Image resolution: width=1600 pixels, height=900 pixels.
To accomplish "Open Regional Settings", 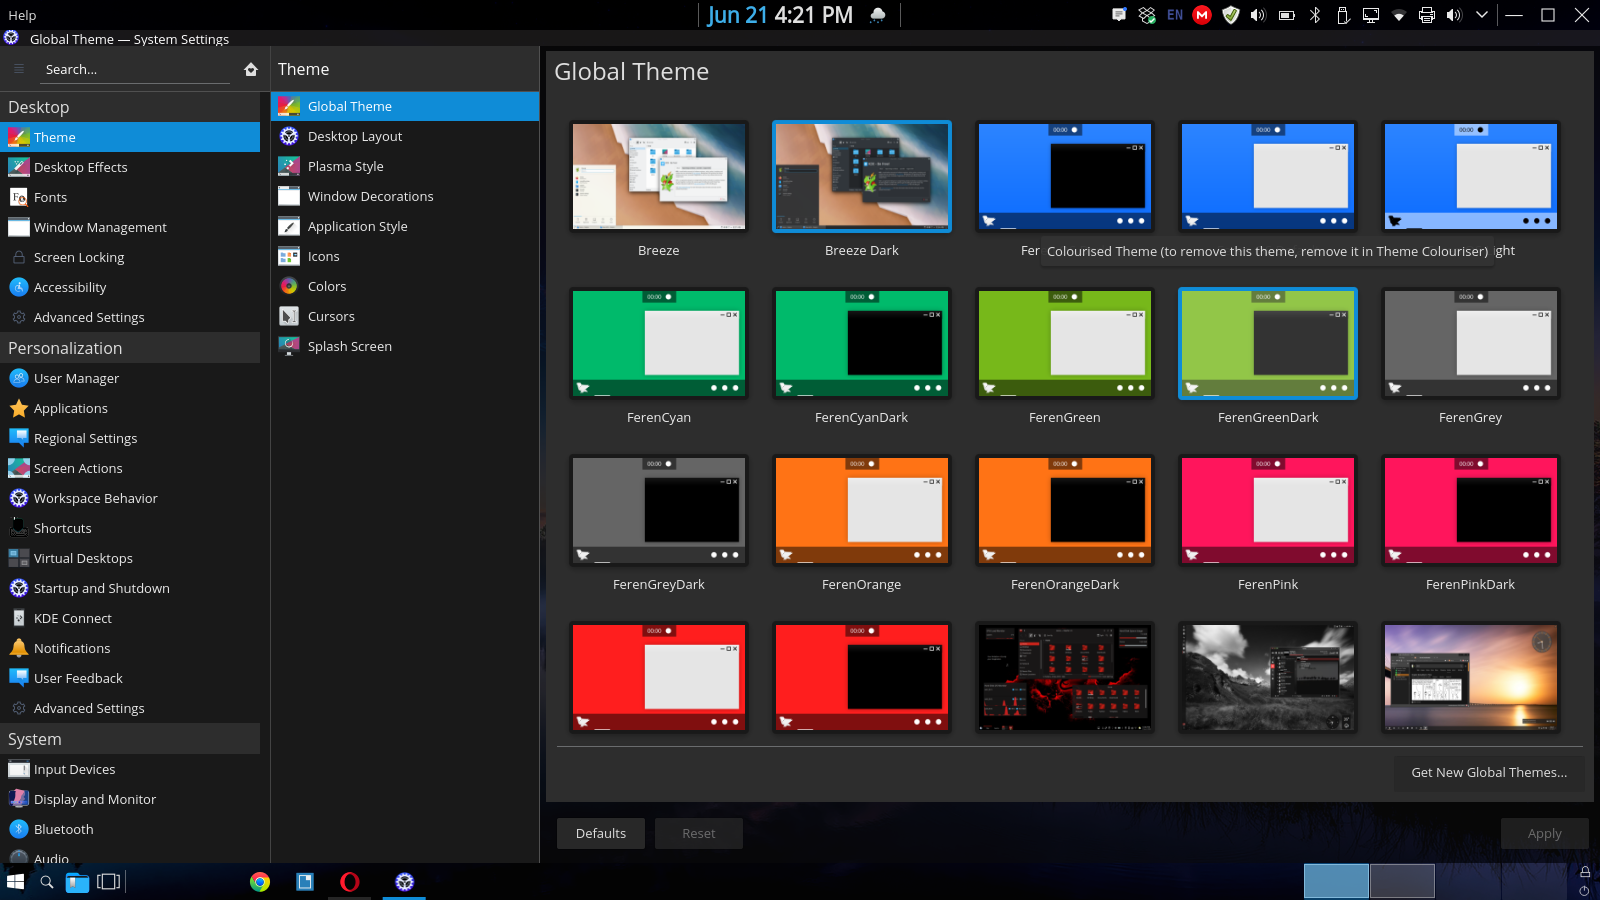I will pyautogui.click(x=130, y=438).
